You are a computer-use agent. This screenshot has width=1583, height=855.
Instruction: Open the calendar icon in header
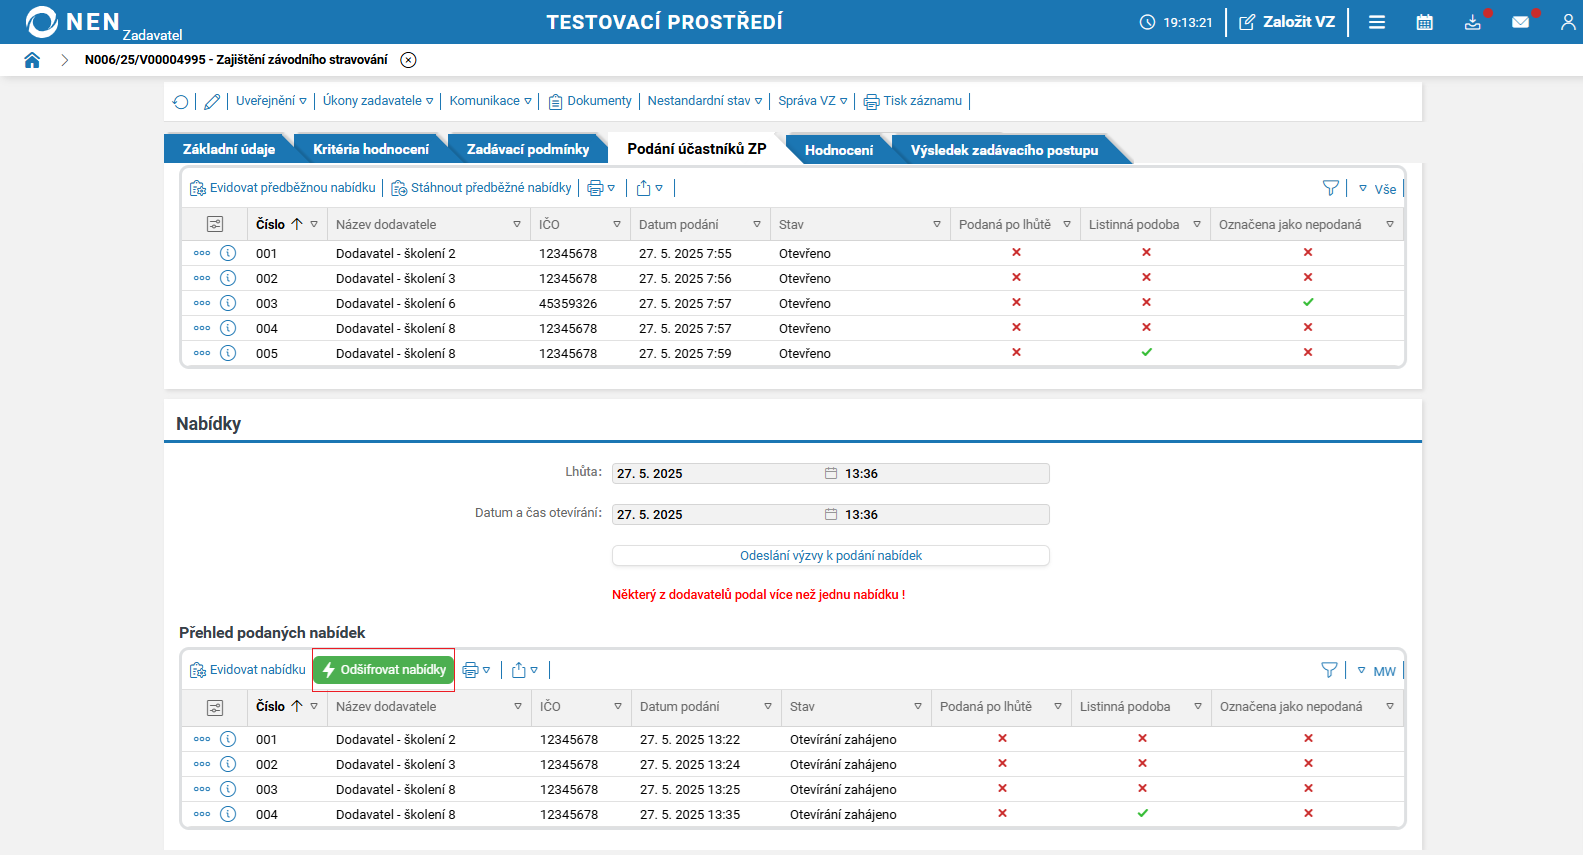[x=1424, y=22]
